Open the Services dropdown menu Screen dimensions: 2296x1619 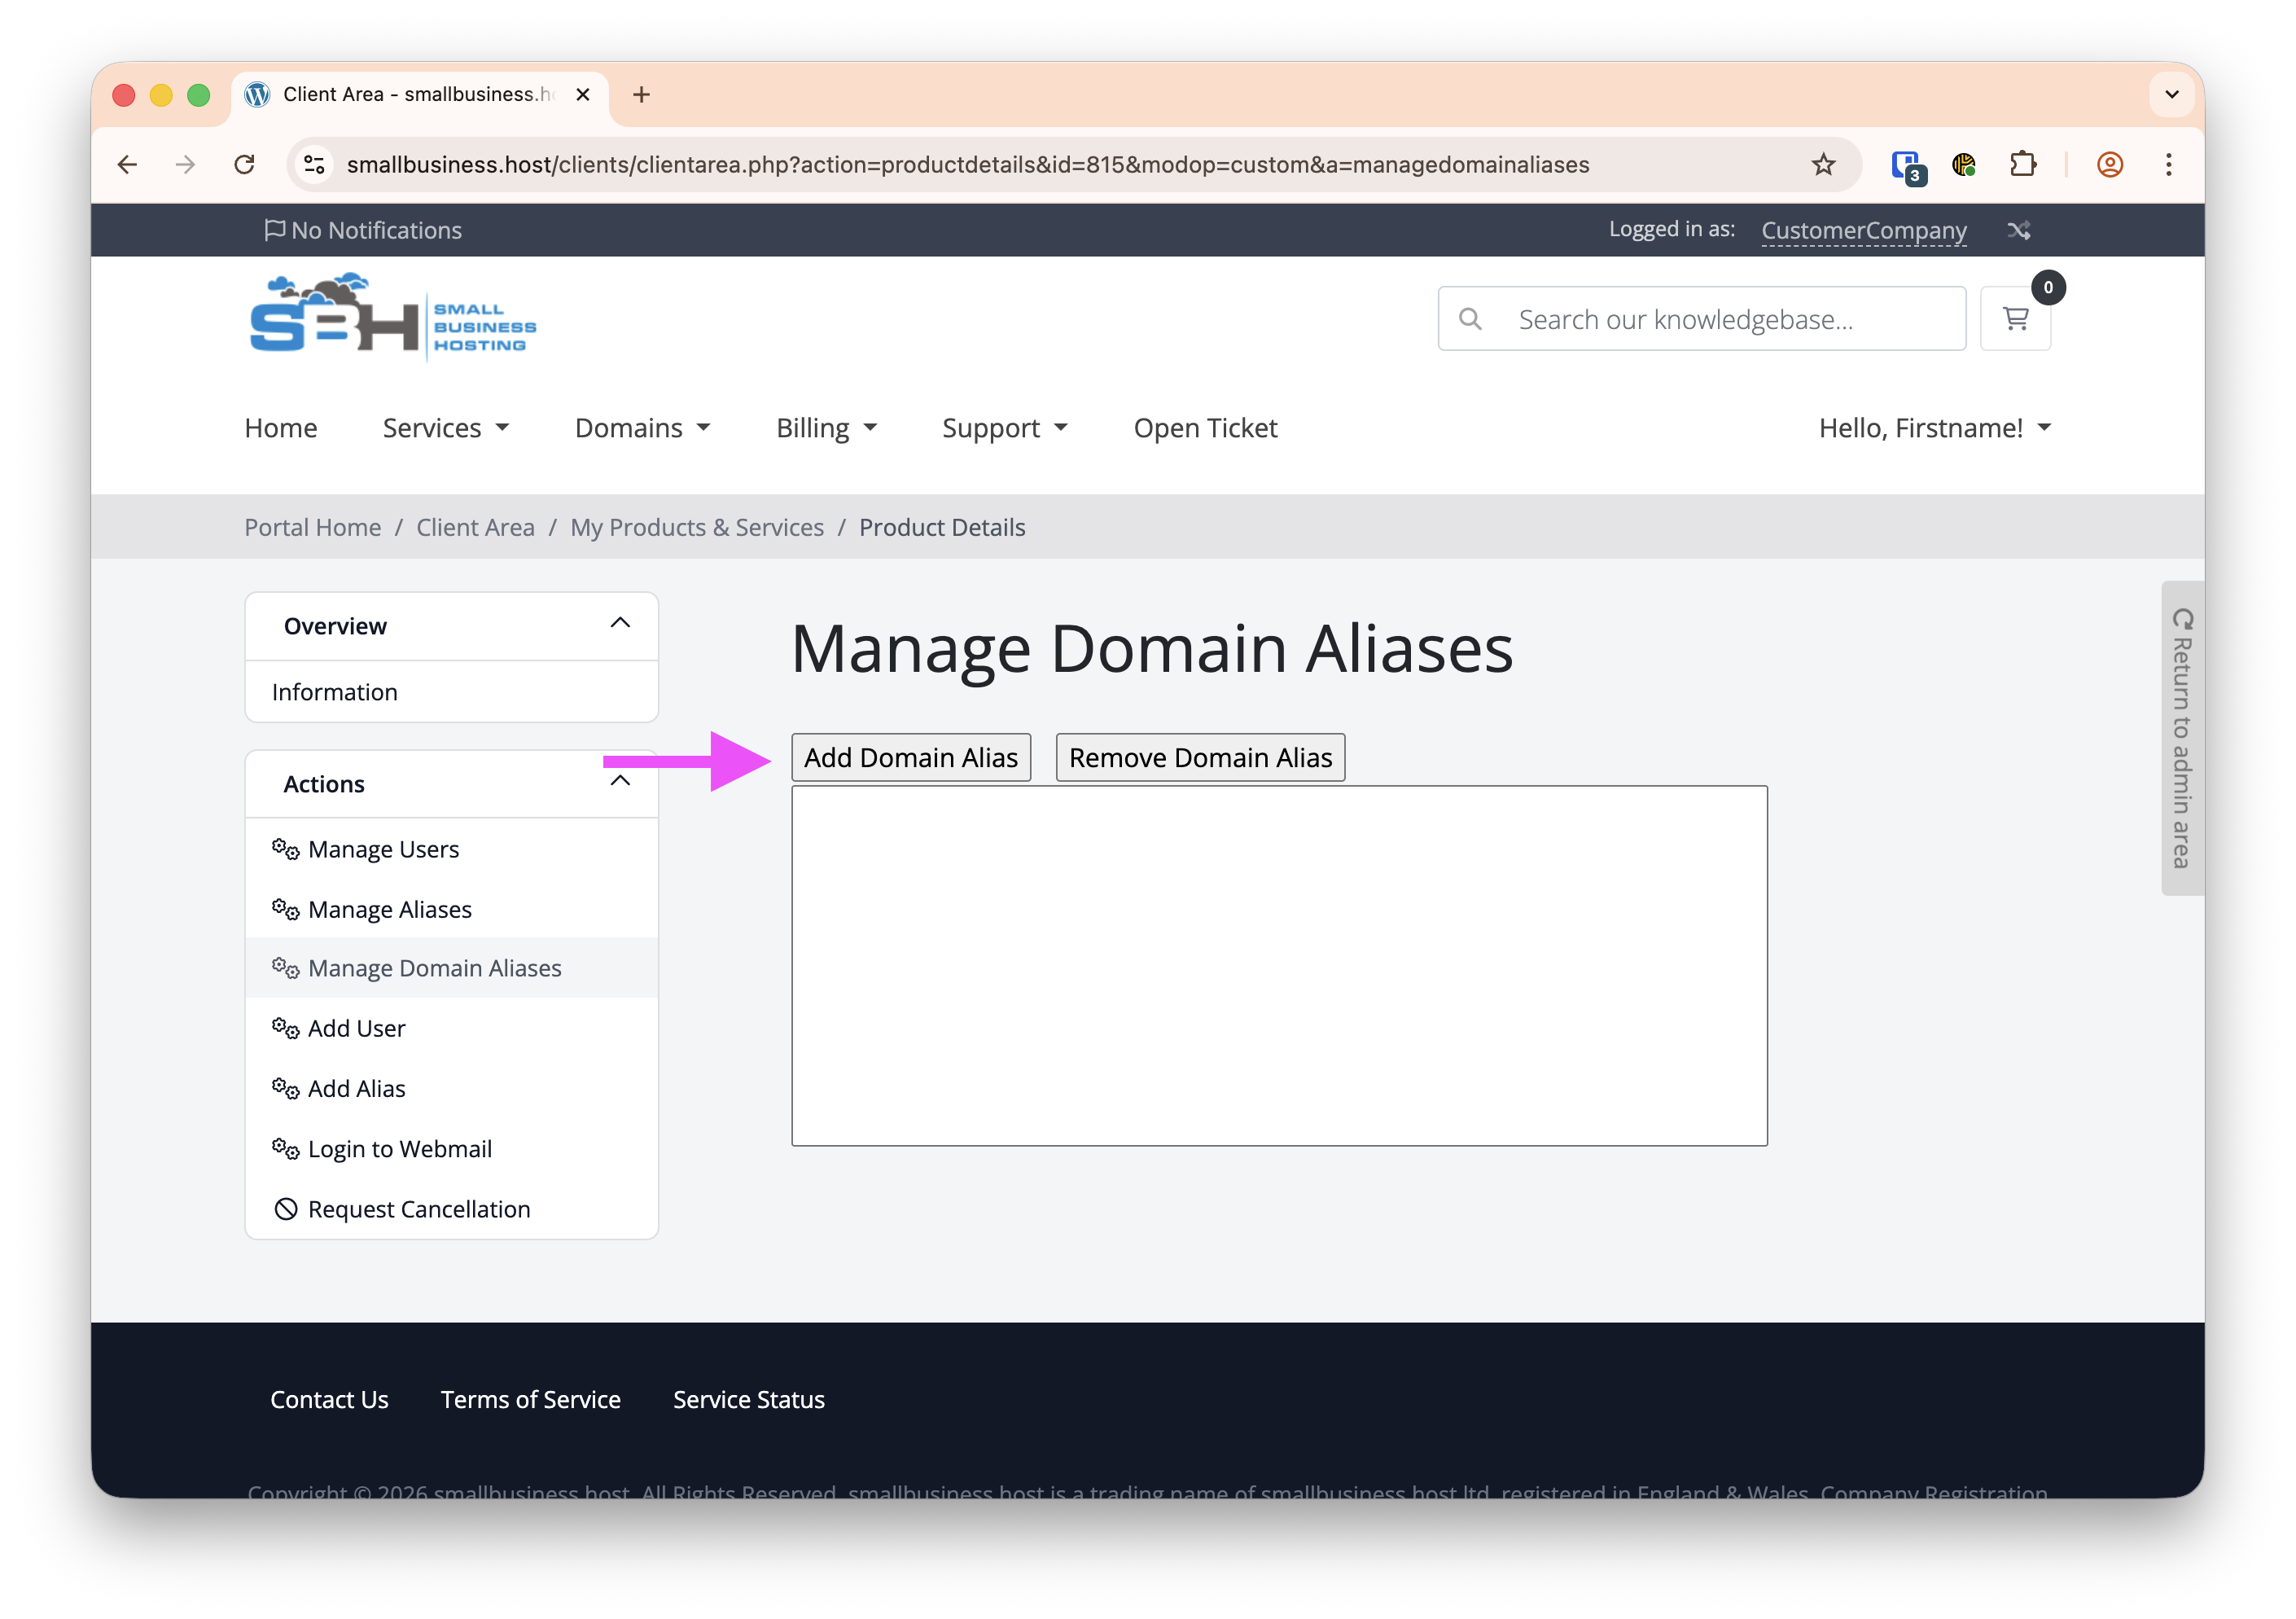tap(446, 428)
